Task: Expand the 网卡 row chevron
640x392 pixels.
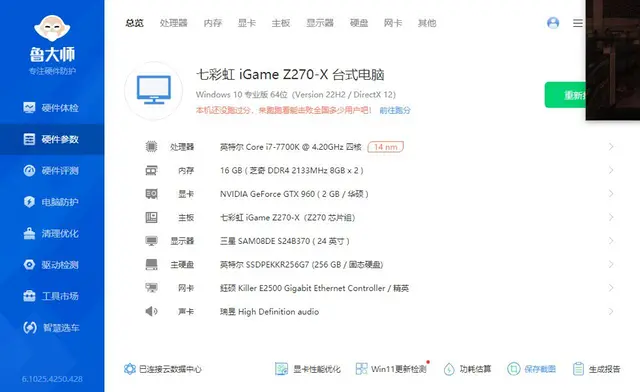Action: click(611, 288)
